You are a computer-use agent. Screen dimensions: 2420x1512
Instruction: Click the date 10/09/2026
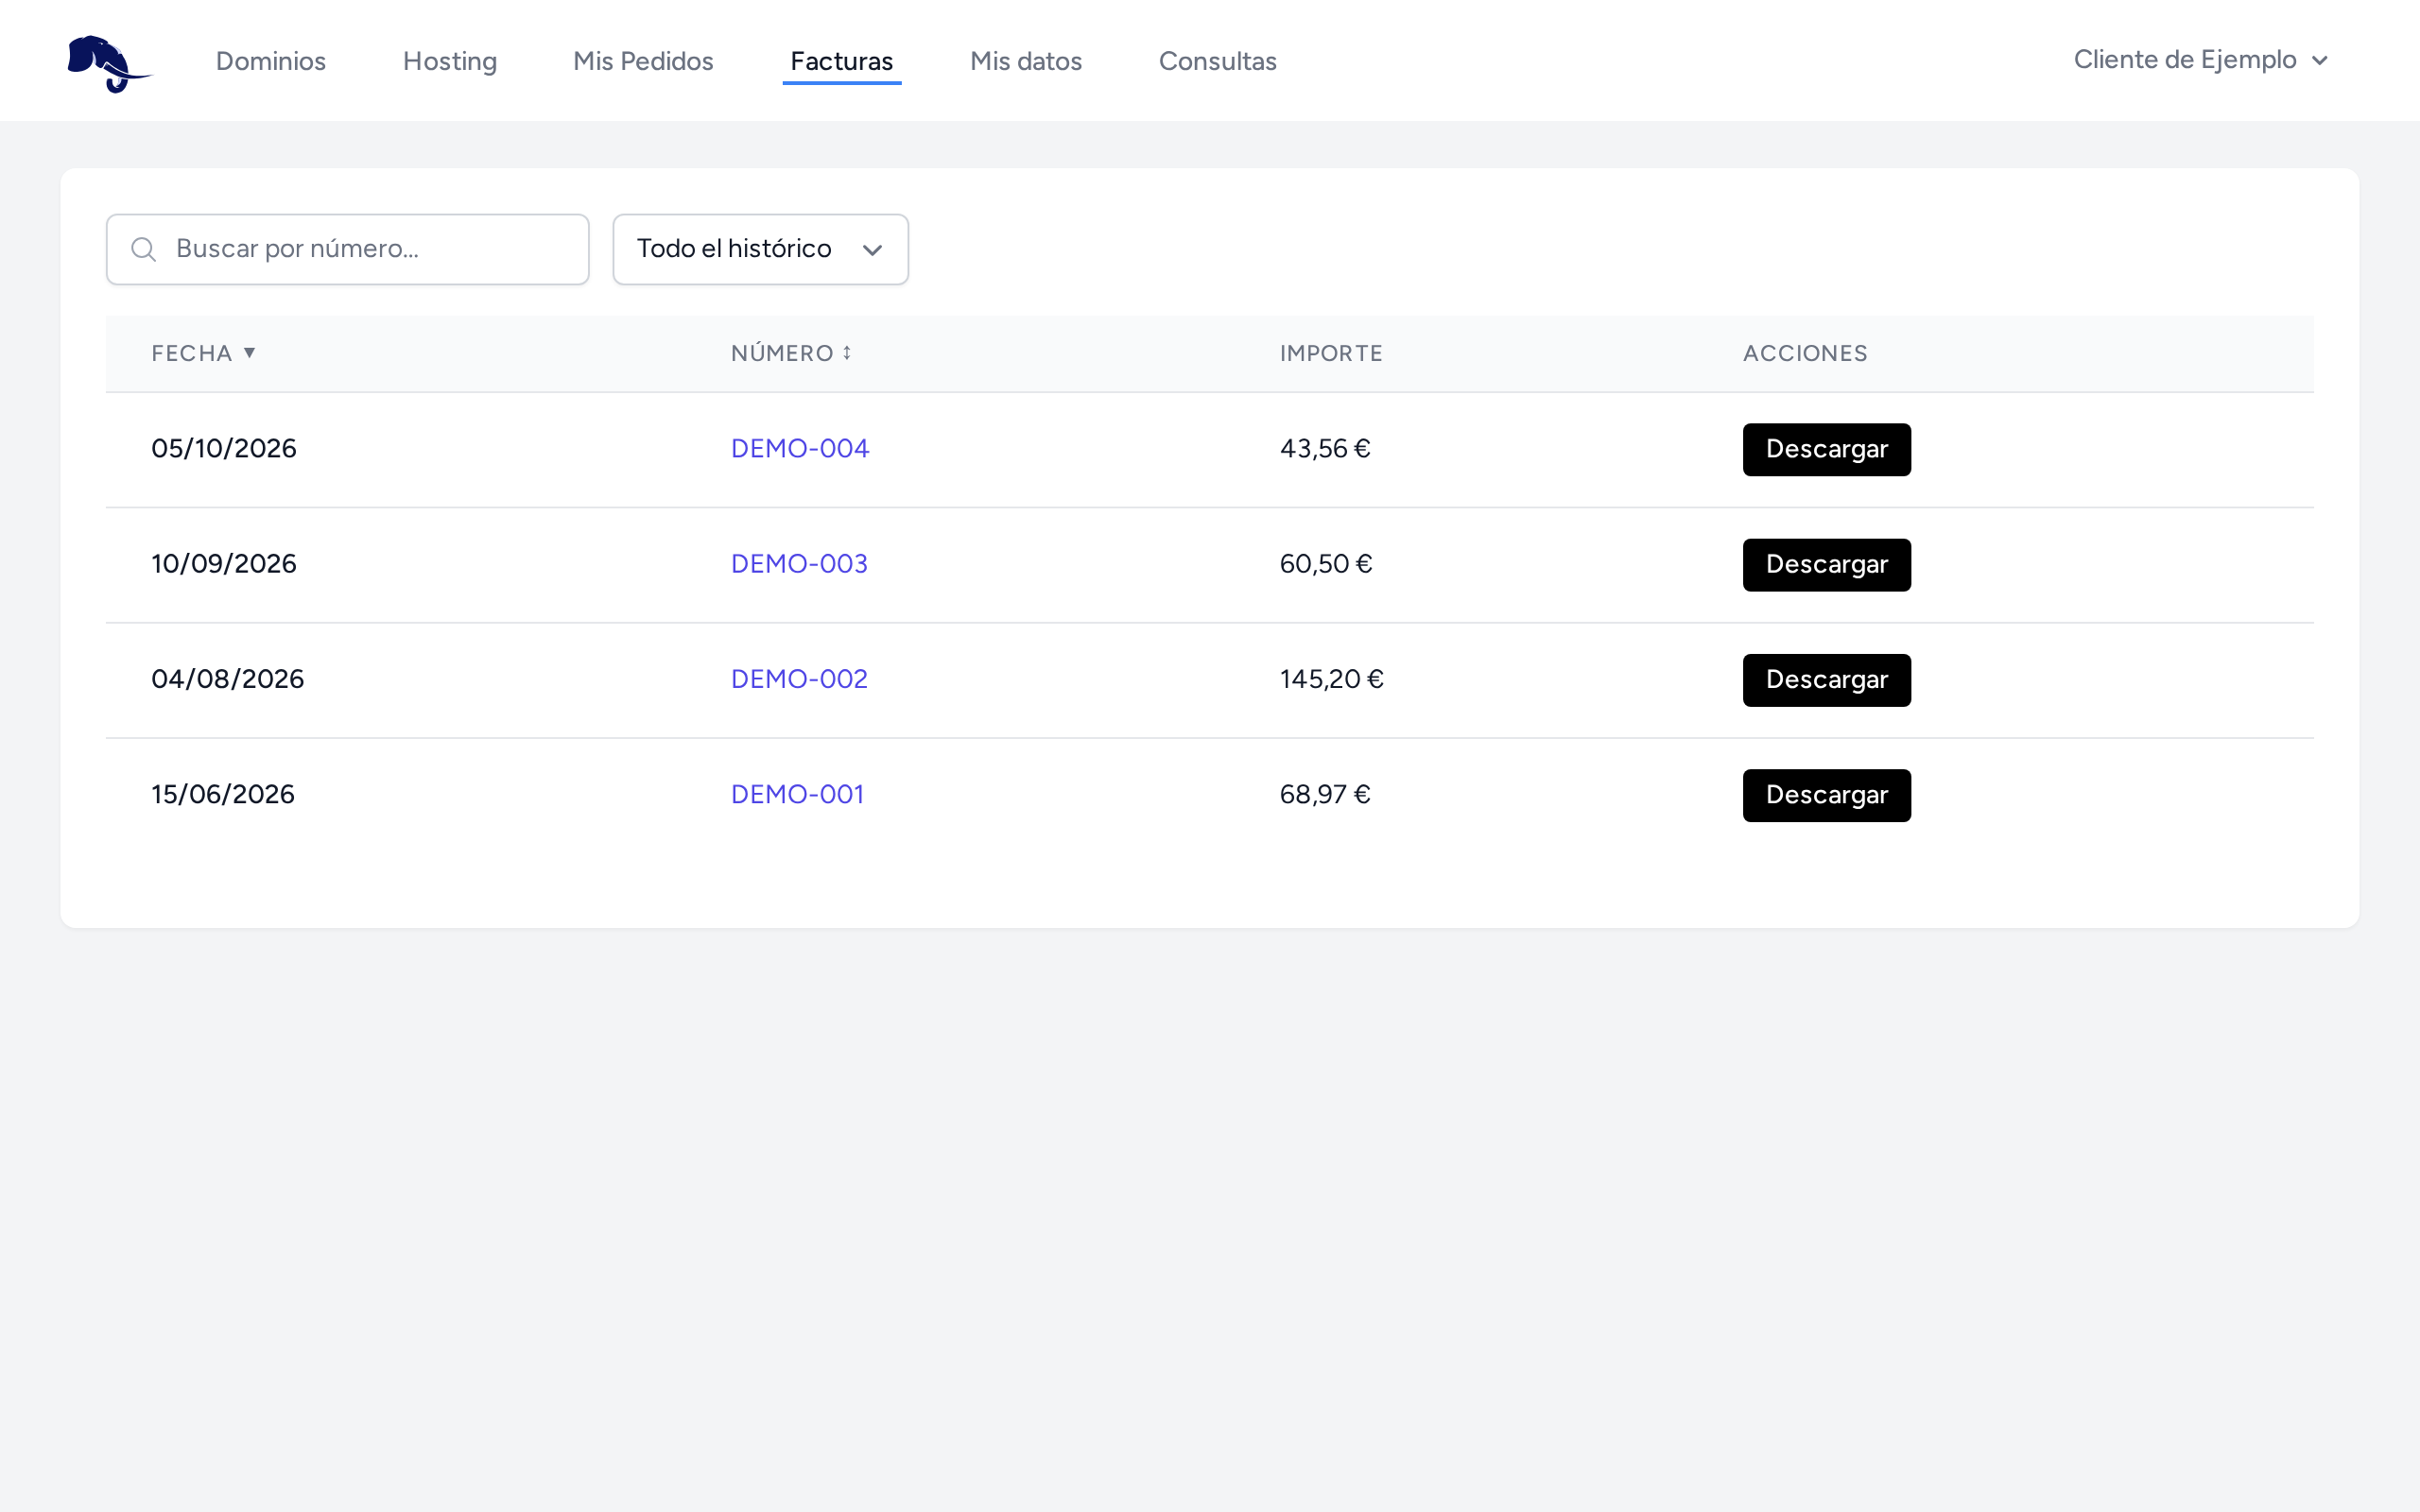click(224, 564)
